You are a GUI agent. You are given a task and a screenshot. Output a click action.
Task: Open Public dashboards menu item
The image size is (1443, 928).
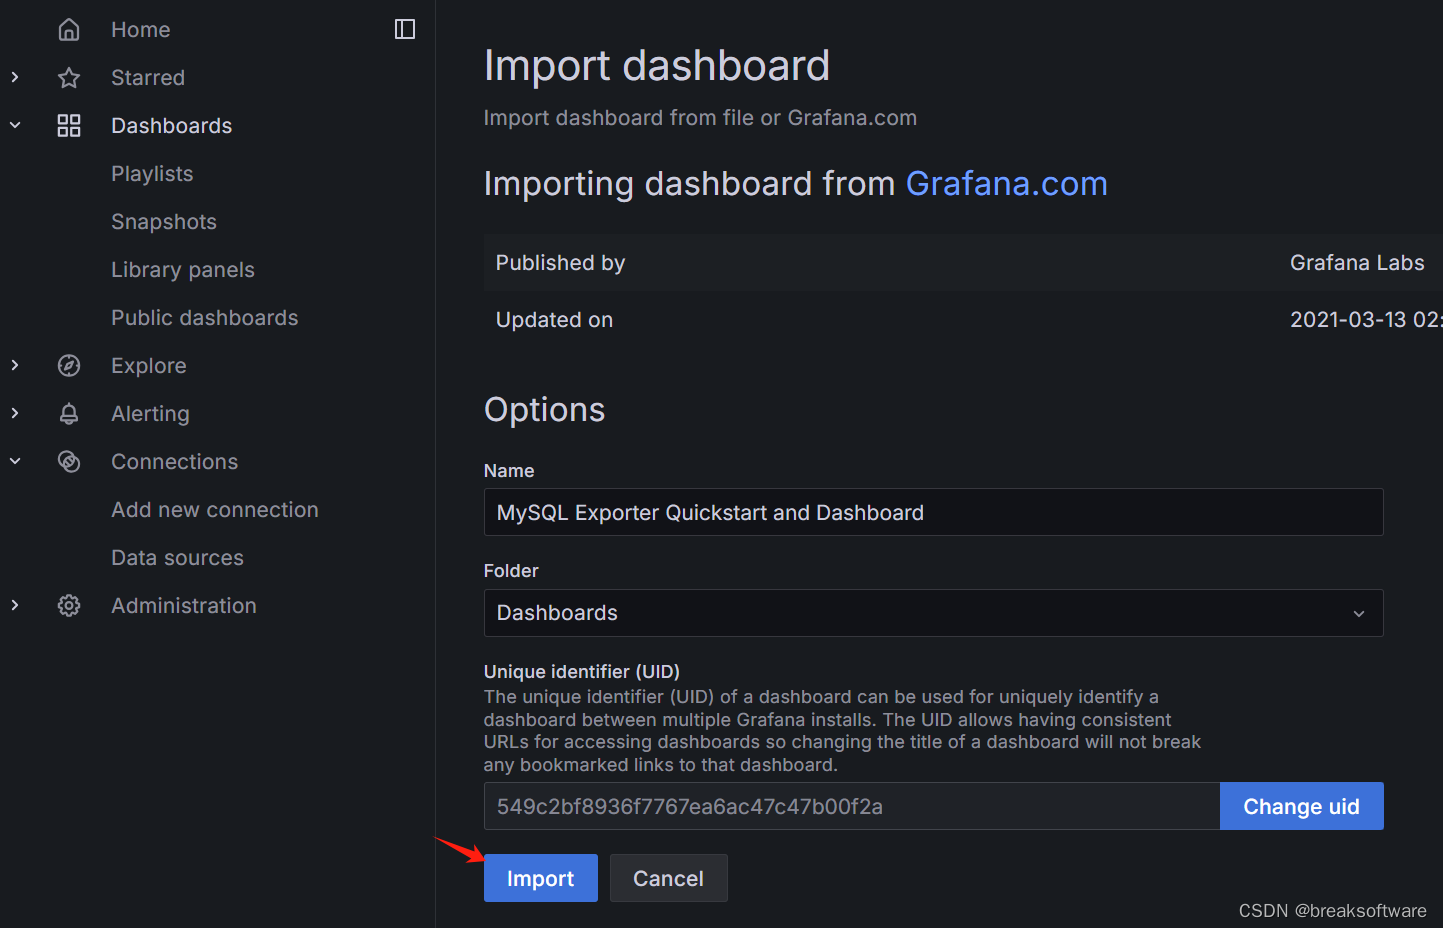point(205,318)
